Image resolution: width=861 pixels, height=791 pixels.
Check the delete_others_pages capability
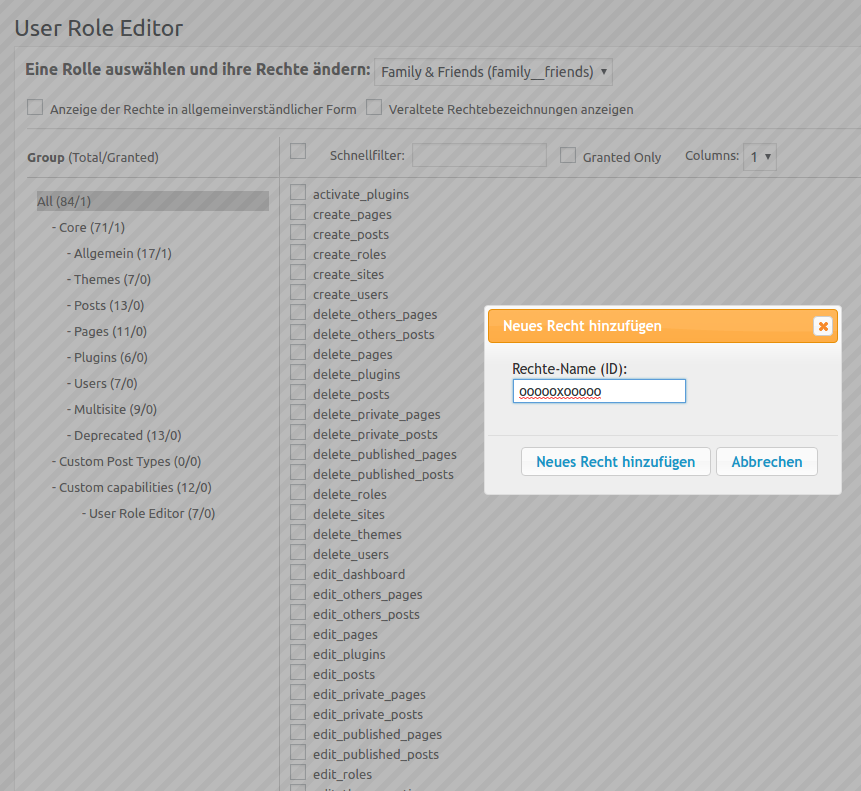click(x=298, y=312)
